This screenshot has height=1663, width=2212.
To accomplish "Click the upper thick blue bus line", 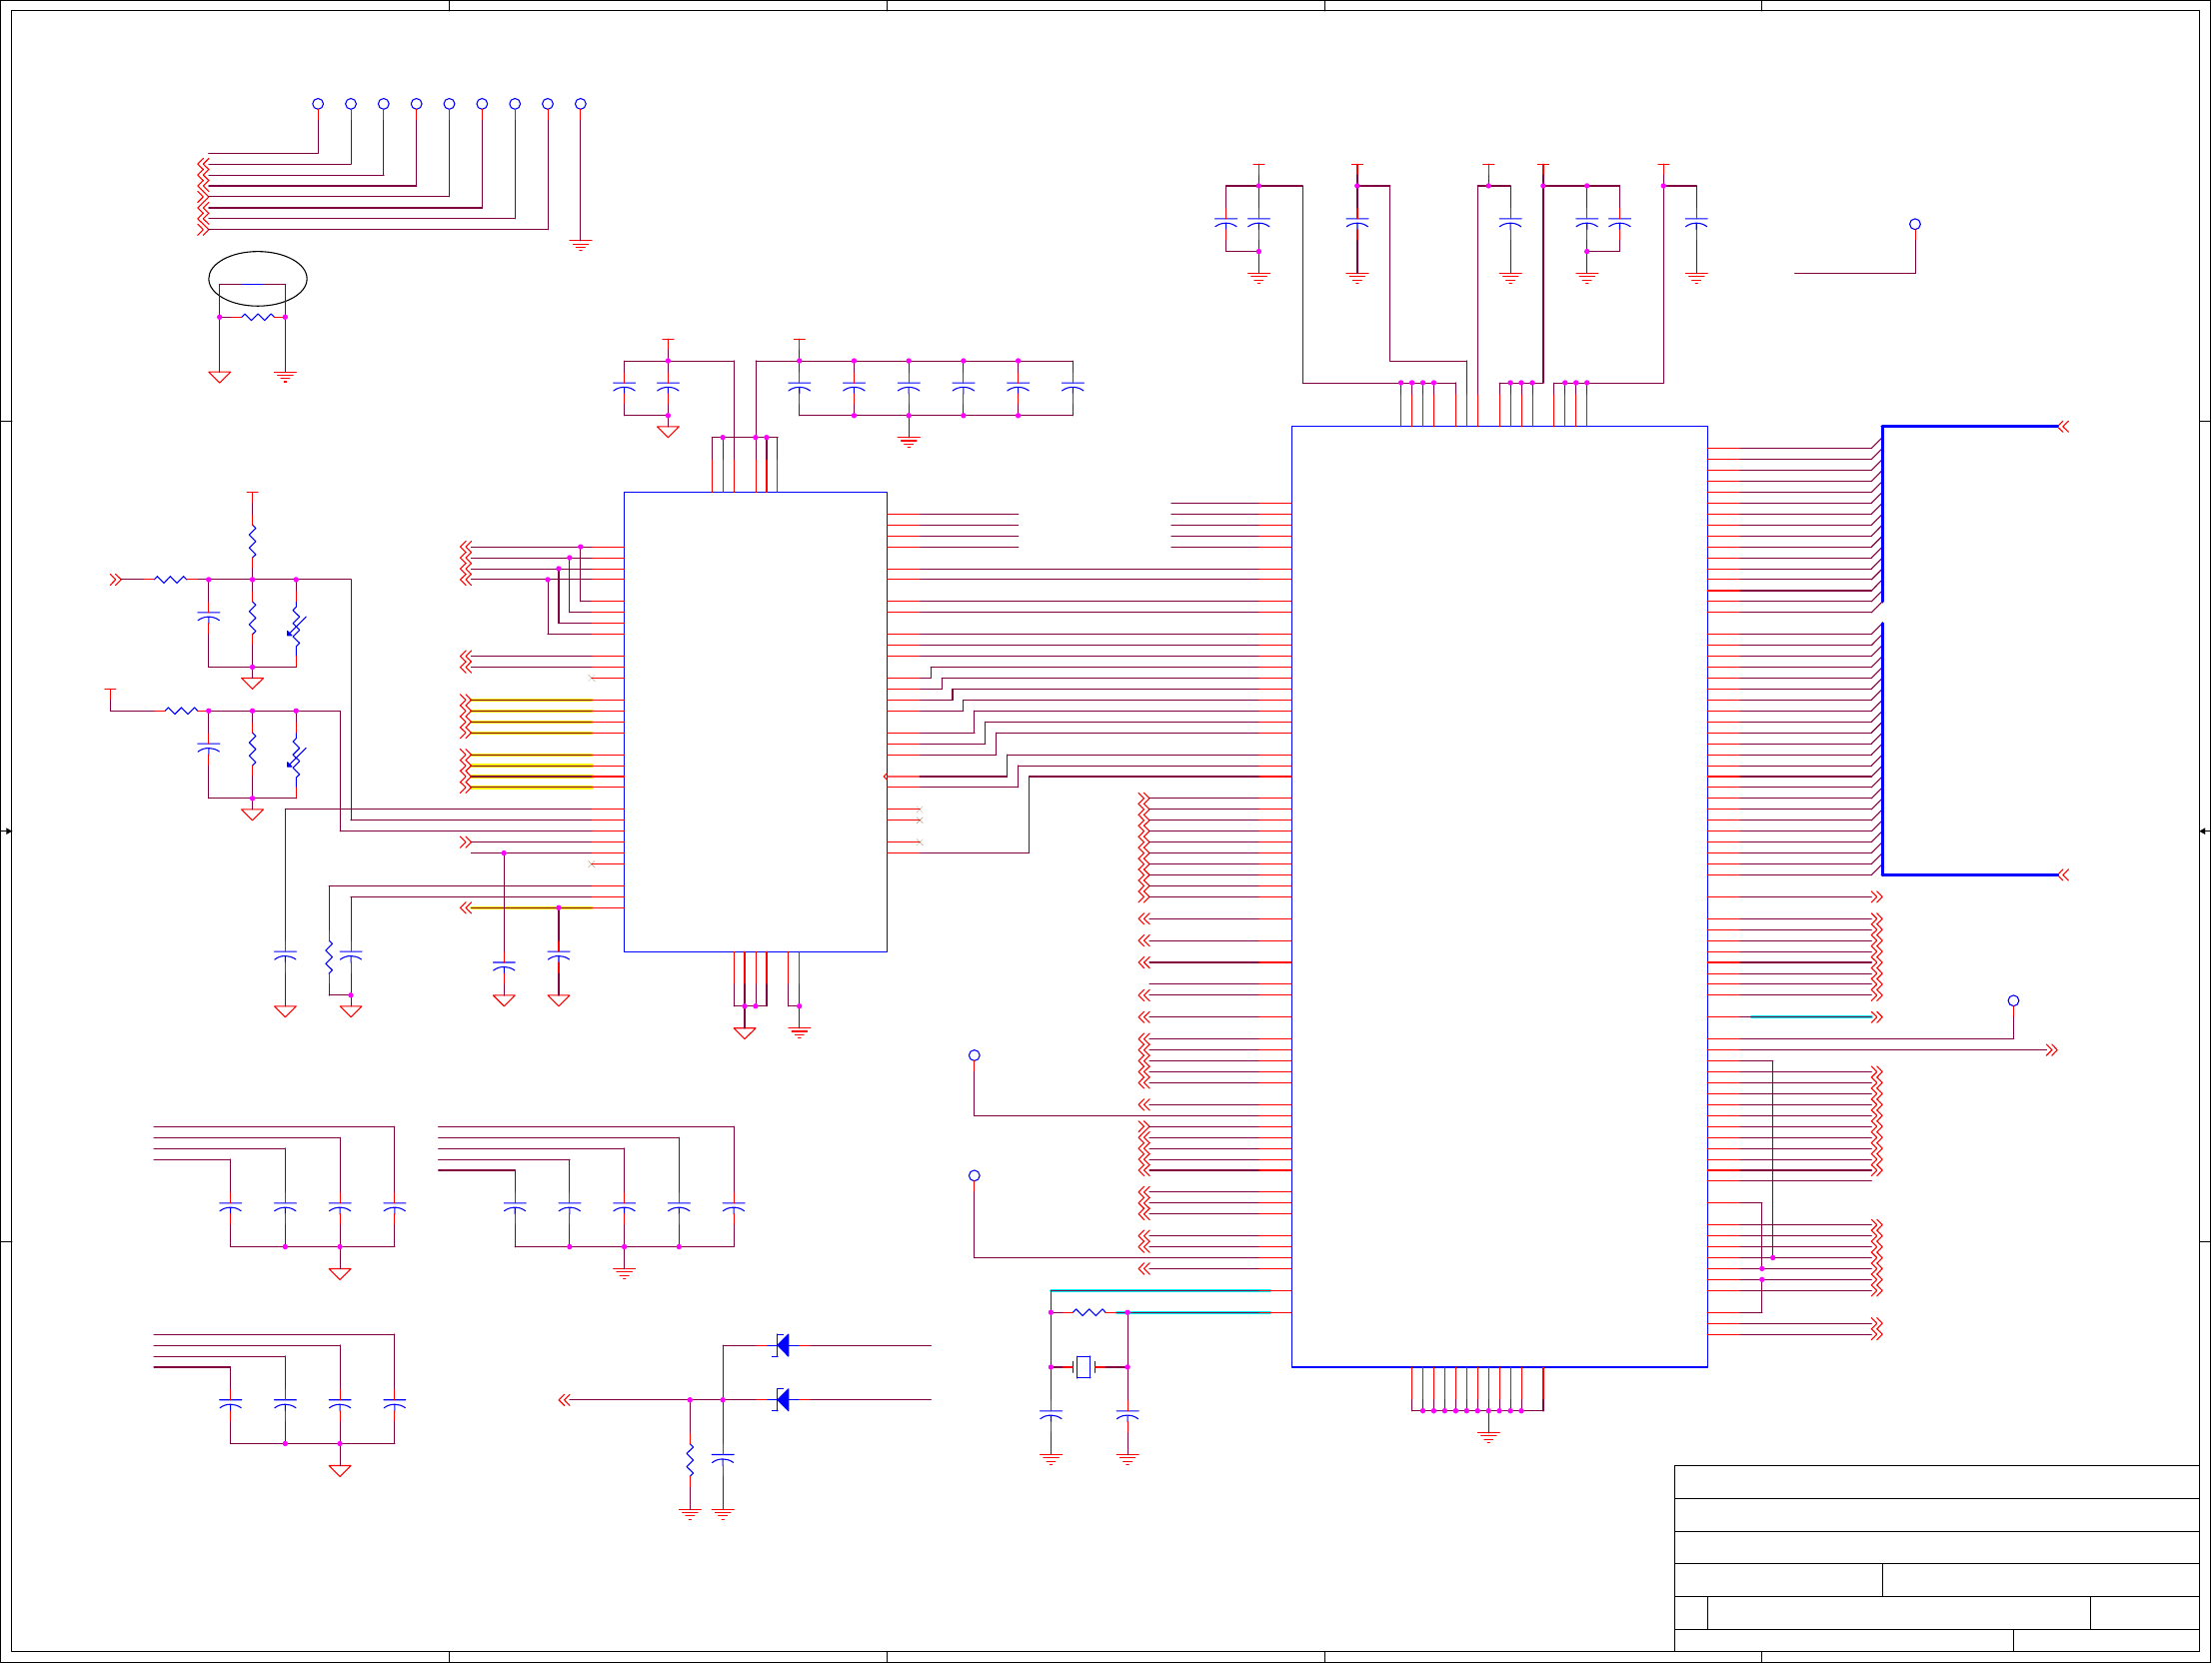I will coord(1970,427).
